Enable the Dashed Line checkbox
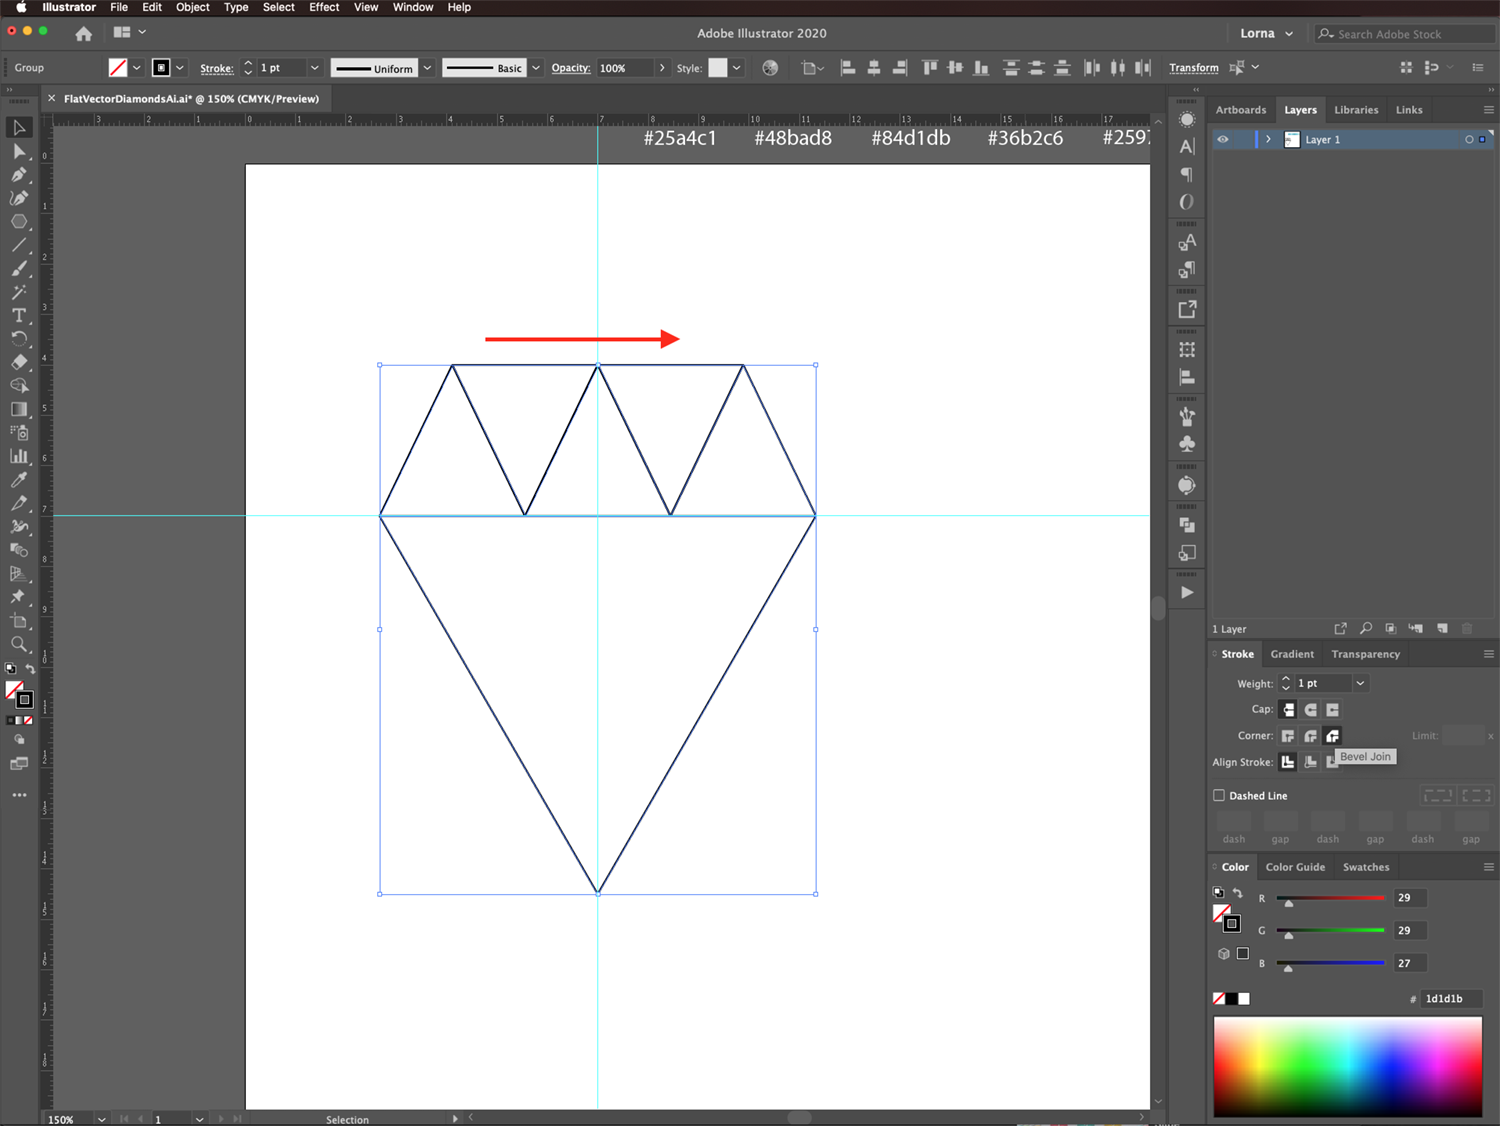1500x1126 pixels. click(1219, 796)
